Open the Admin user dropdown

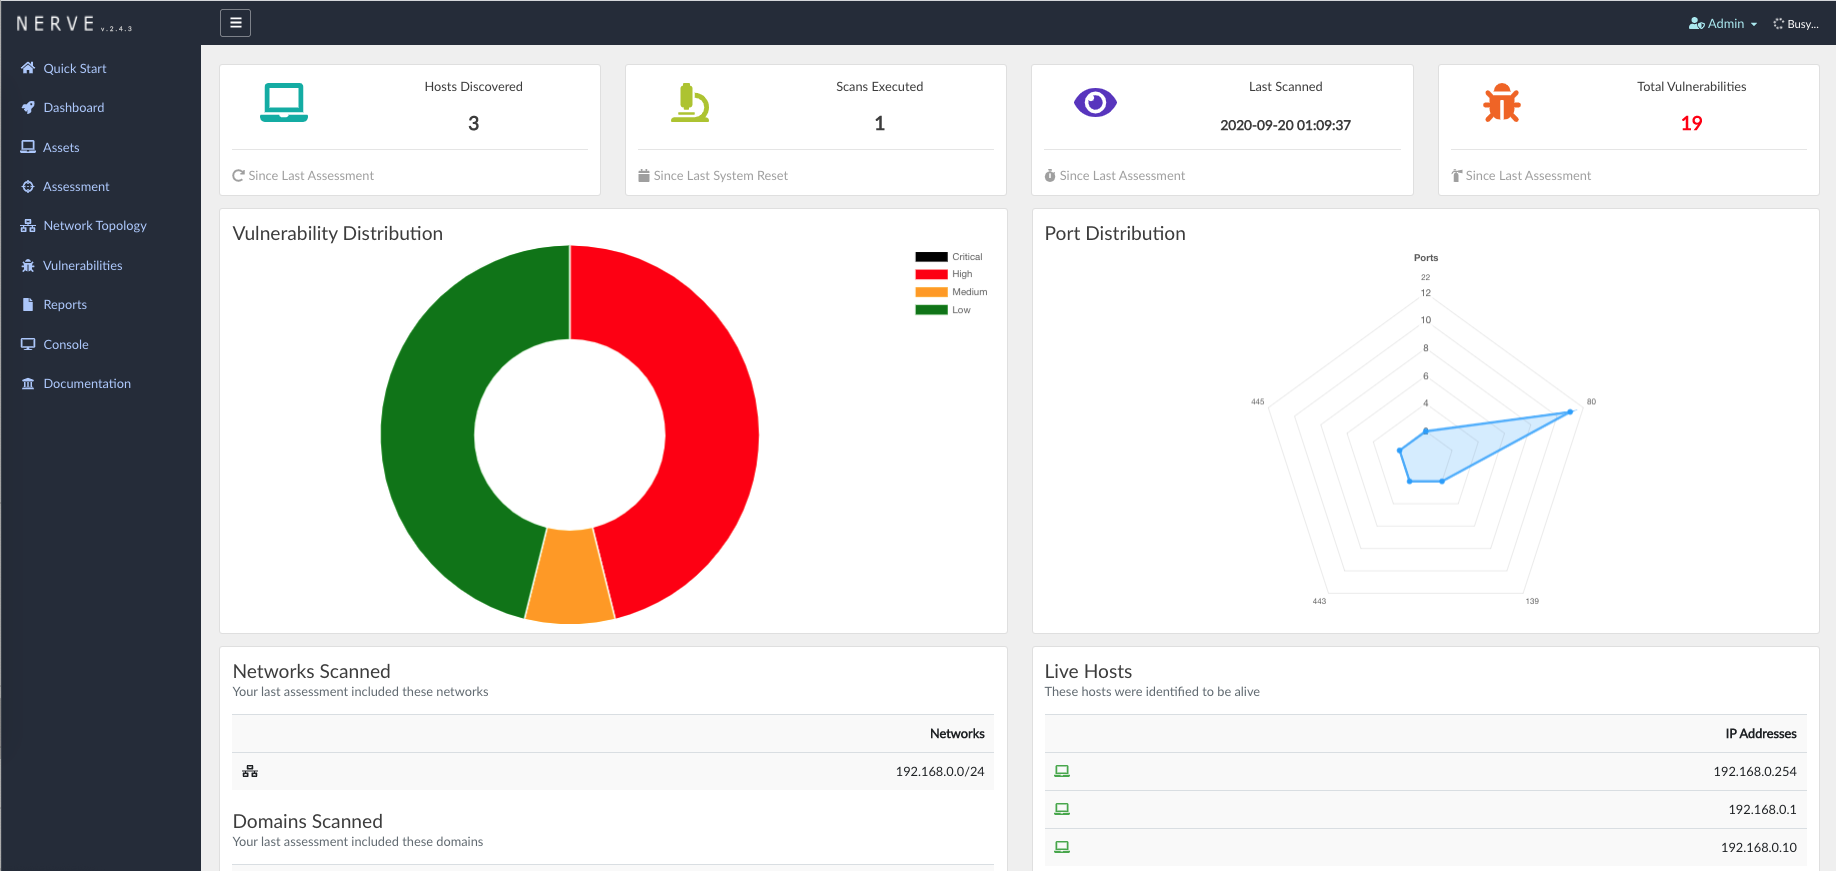point(1722,24)
